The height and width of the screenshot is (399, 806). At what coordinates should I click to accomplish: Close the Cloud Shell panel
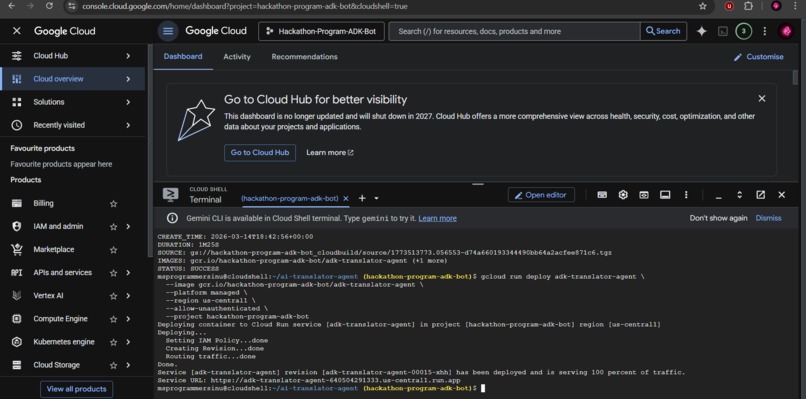(781, 195)
